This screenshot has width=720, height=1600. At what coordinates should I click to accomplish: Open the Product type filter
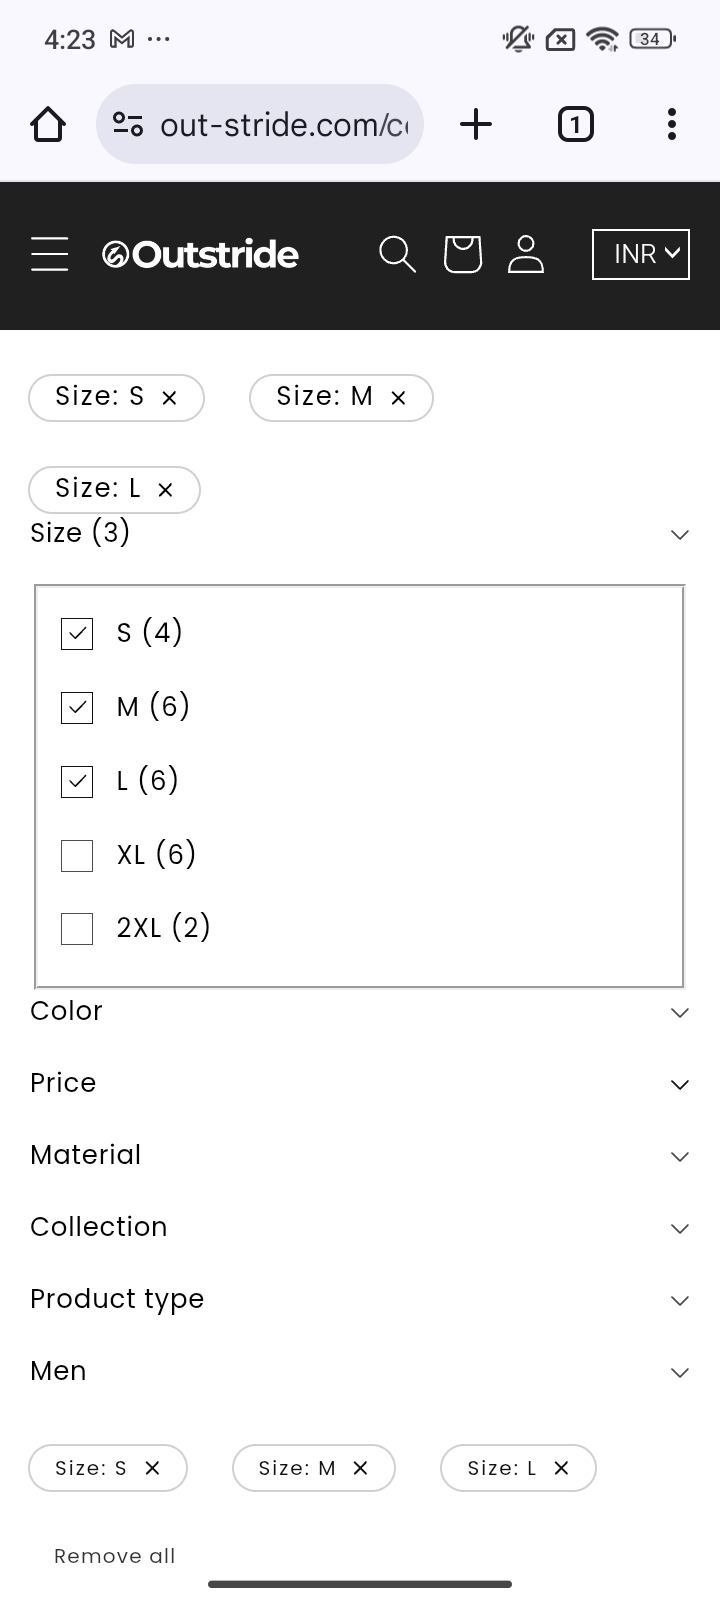pos(360,1300)
